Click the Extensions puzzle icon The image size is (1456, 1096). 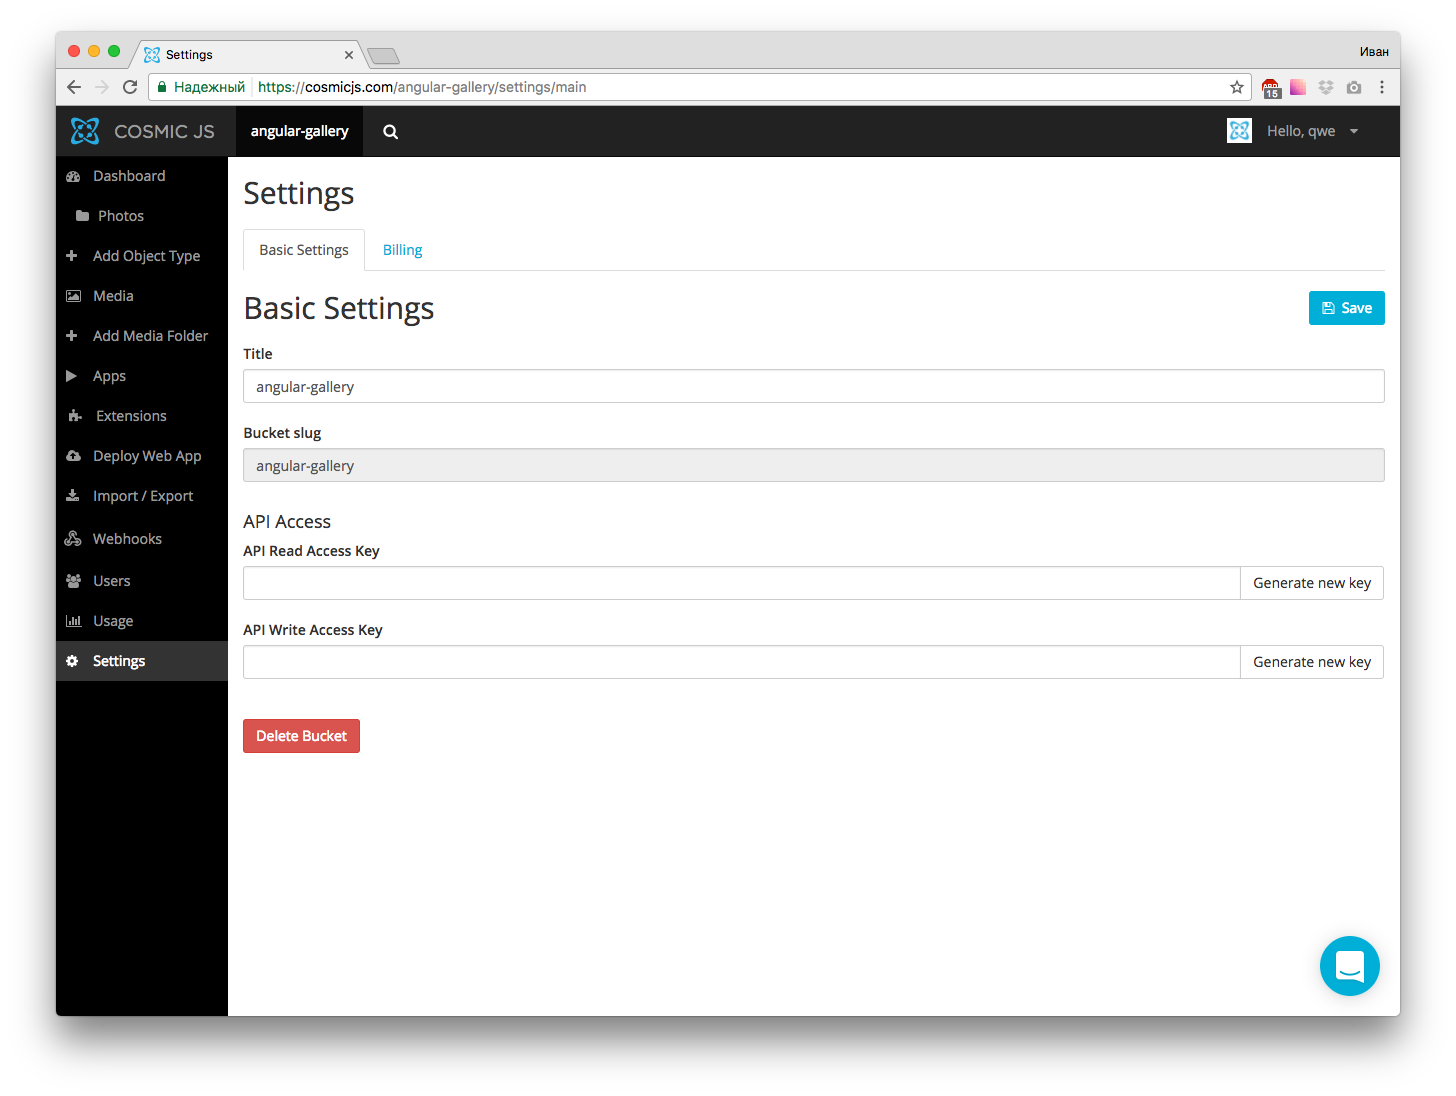tap(75, 416)
